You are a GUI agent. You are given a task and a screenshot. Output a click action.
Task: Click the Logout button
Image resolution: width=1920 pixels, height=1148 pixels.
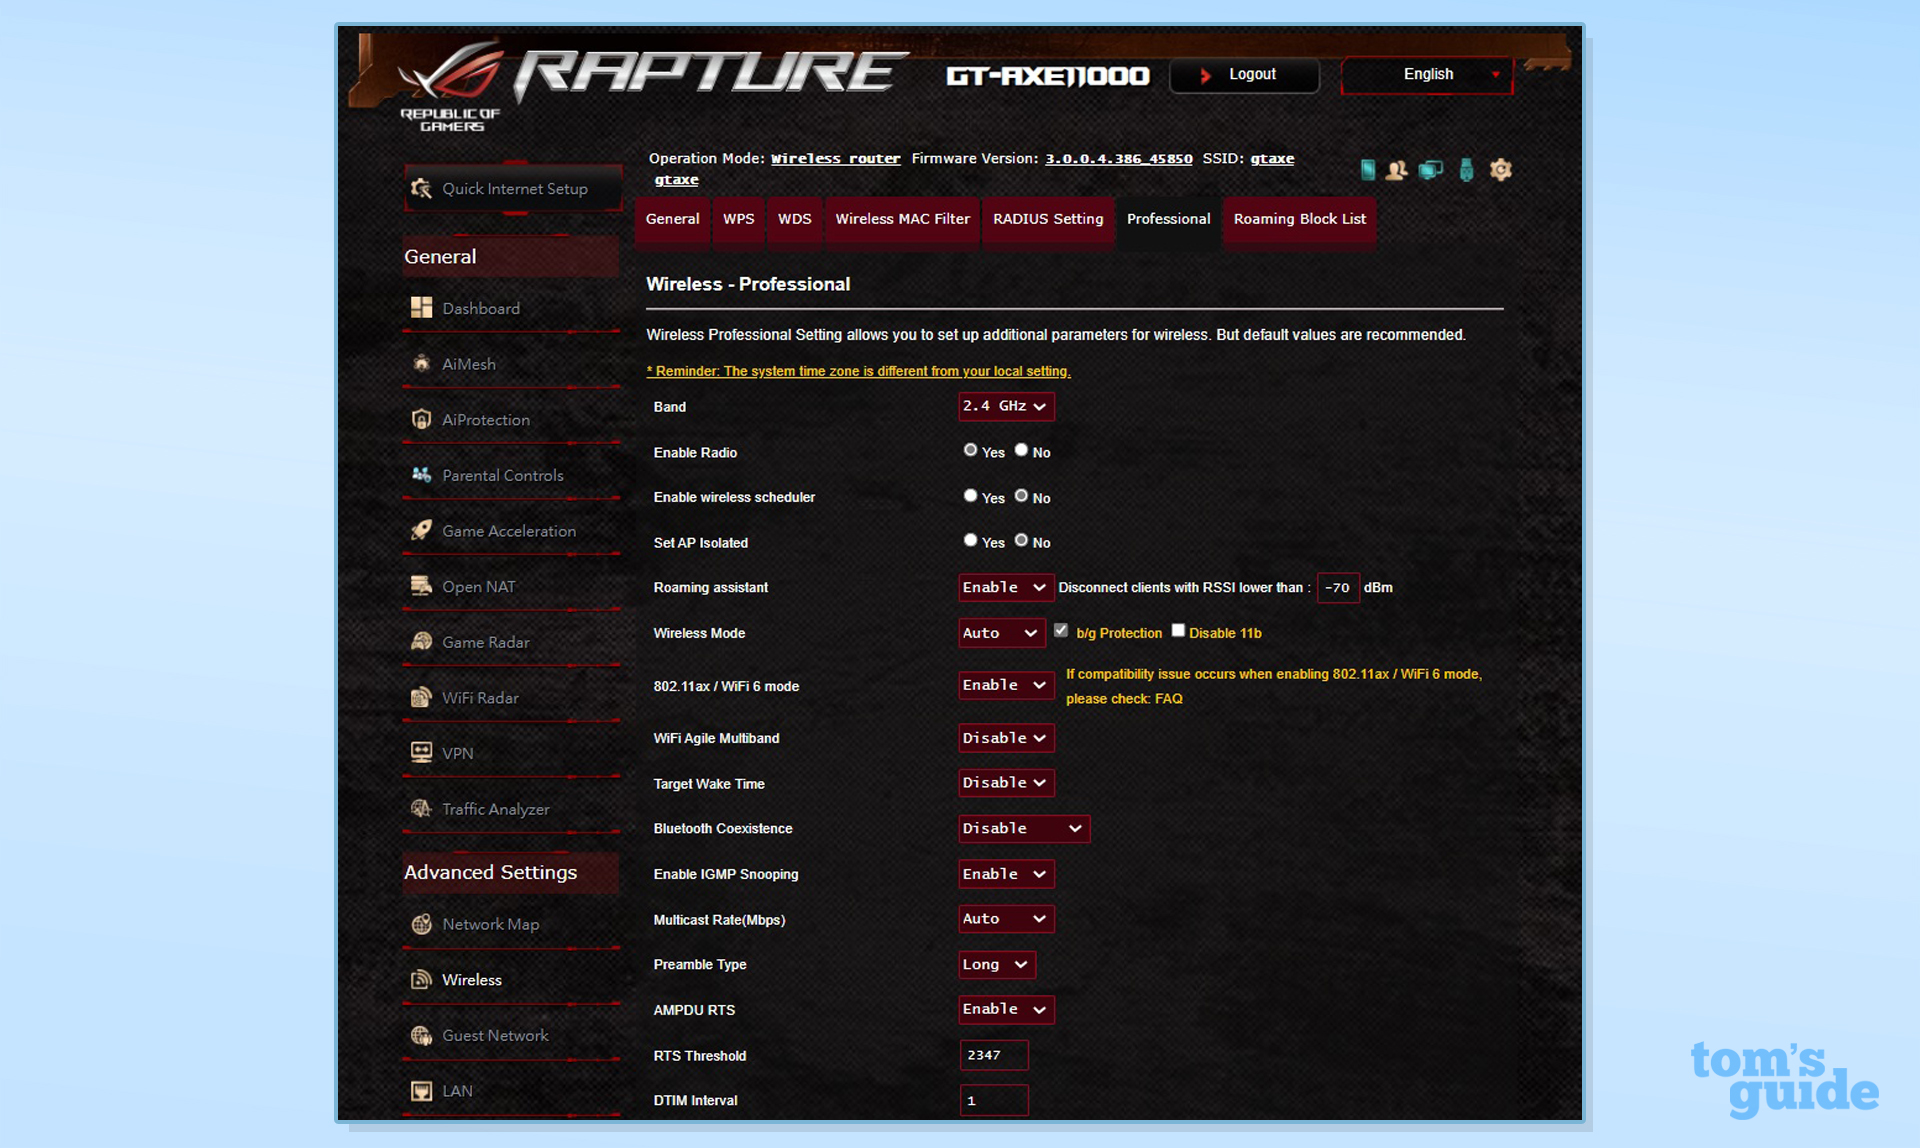(1244, 75)
